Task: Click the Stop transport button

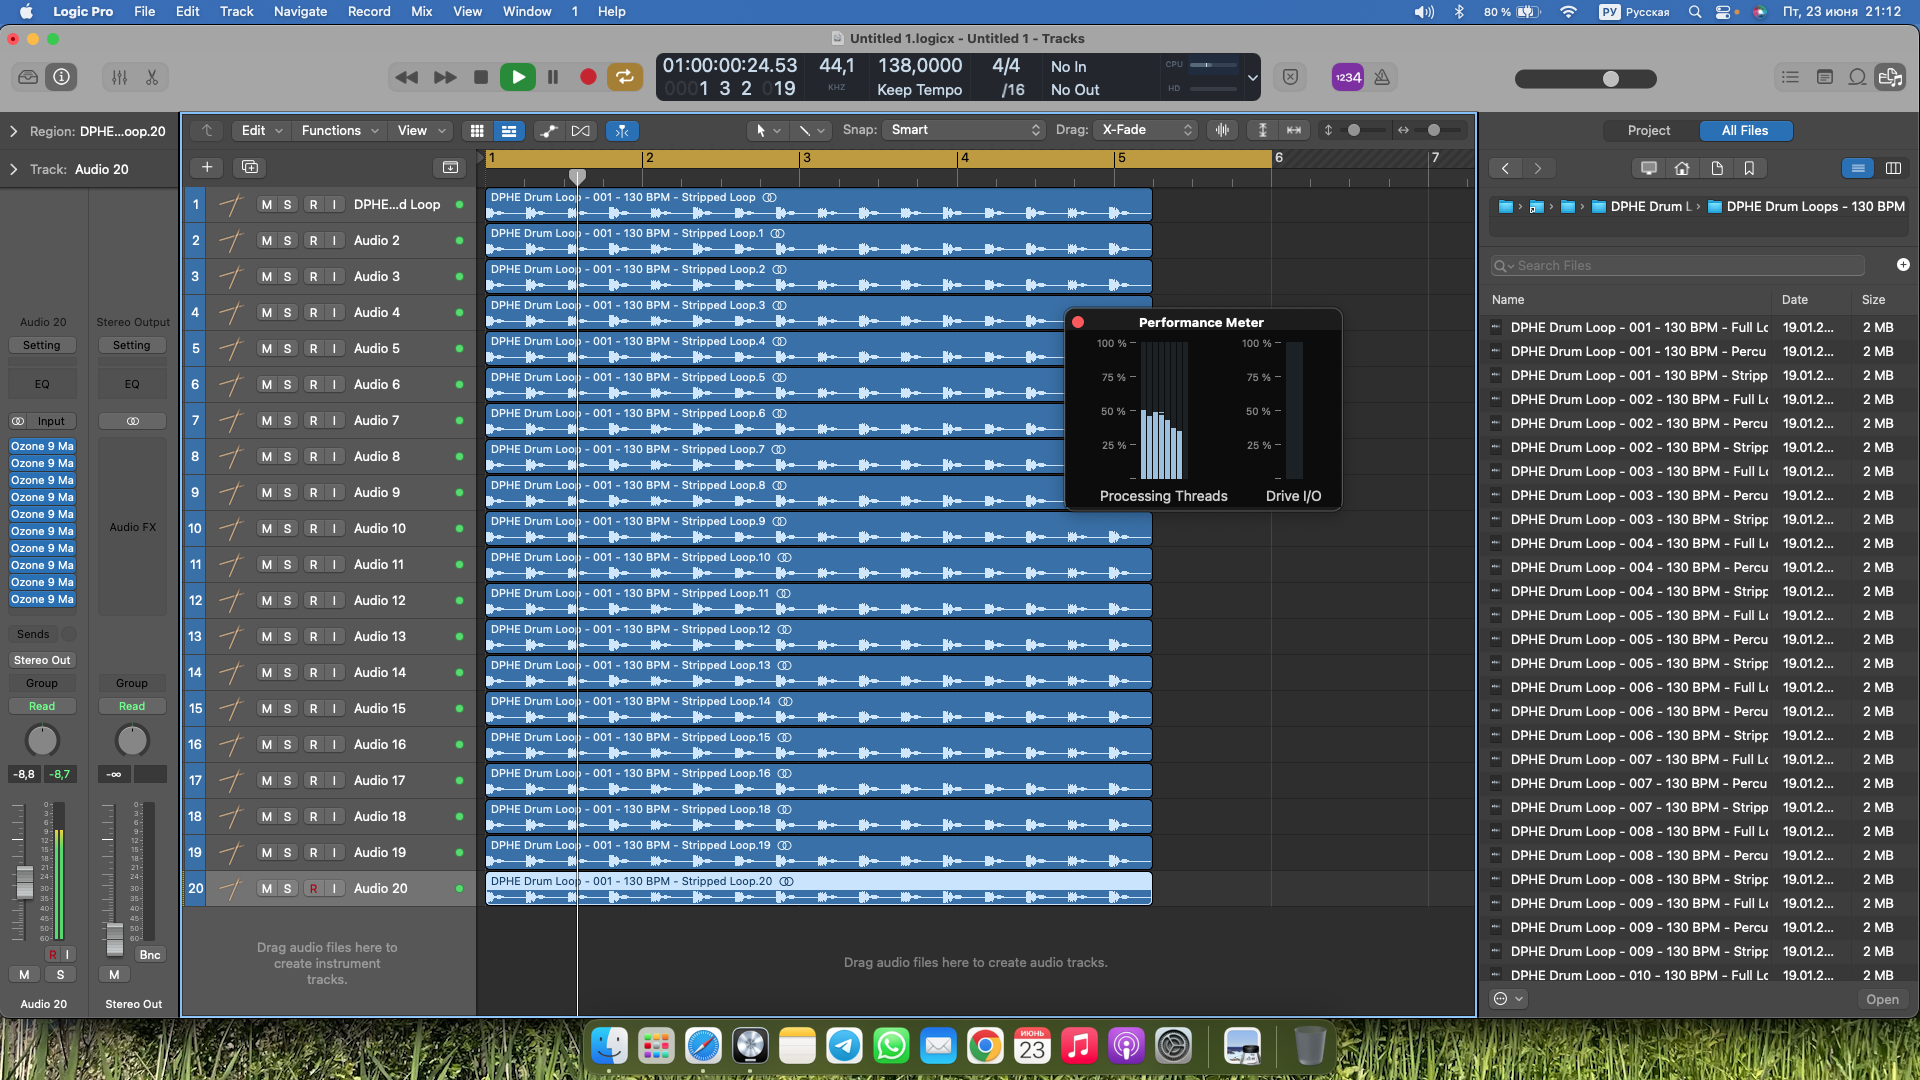Action: (x=481, y=77)
